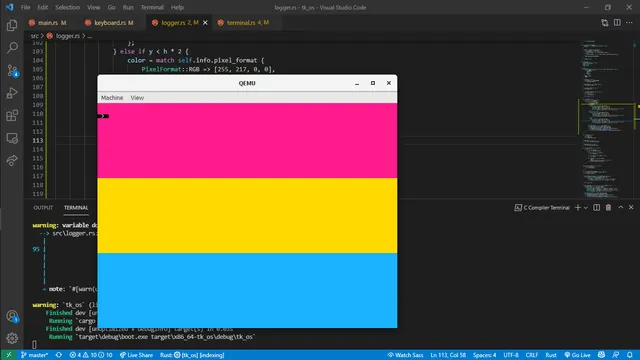Start Live Share from status bar

pos(136,355)
